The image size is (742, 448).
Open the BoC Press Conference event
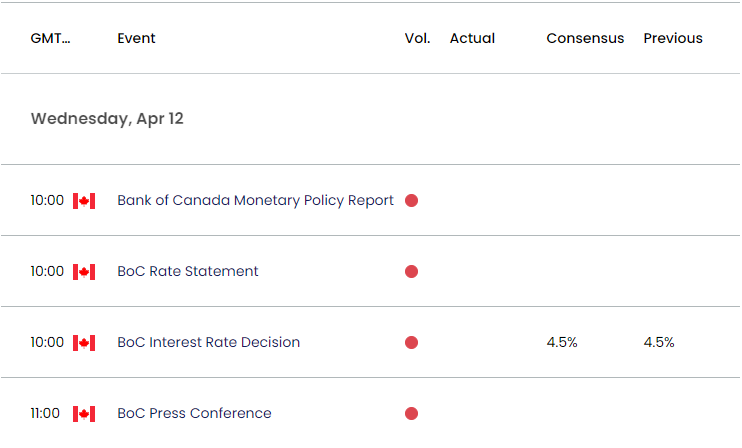pos(194,414)
